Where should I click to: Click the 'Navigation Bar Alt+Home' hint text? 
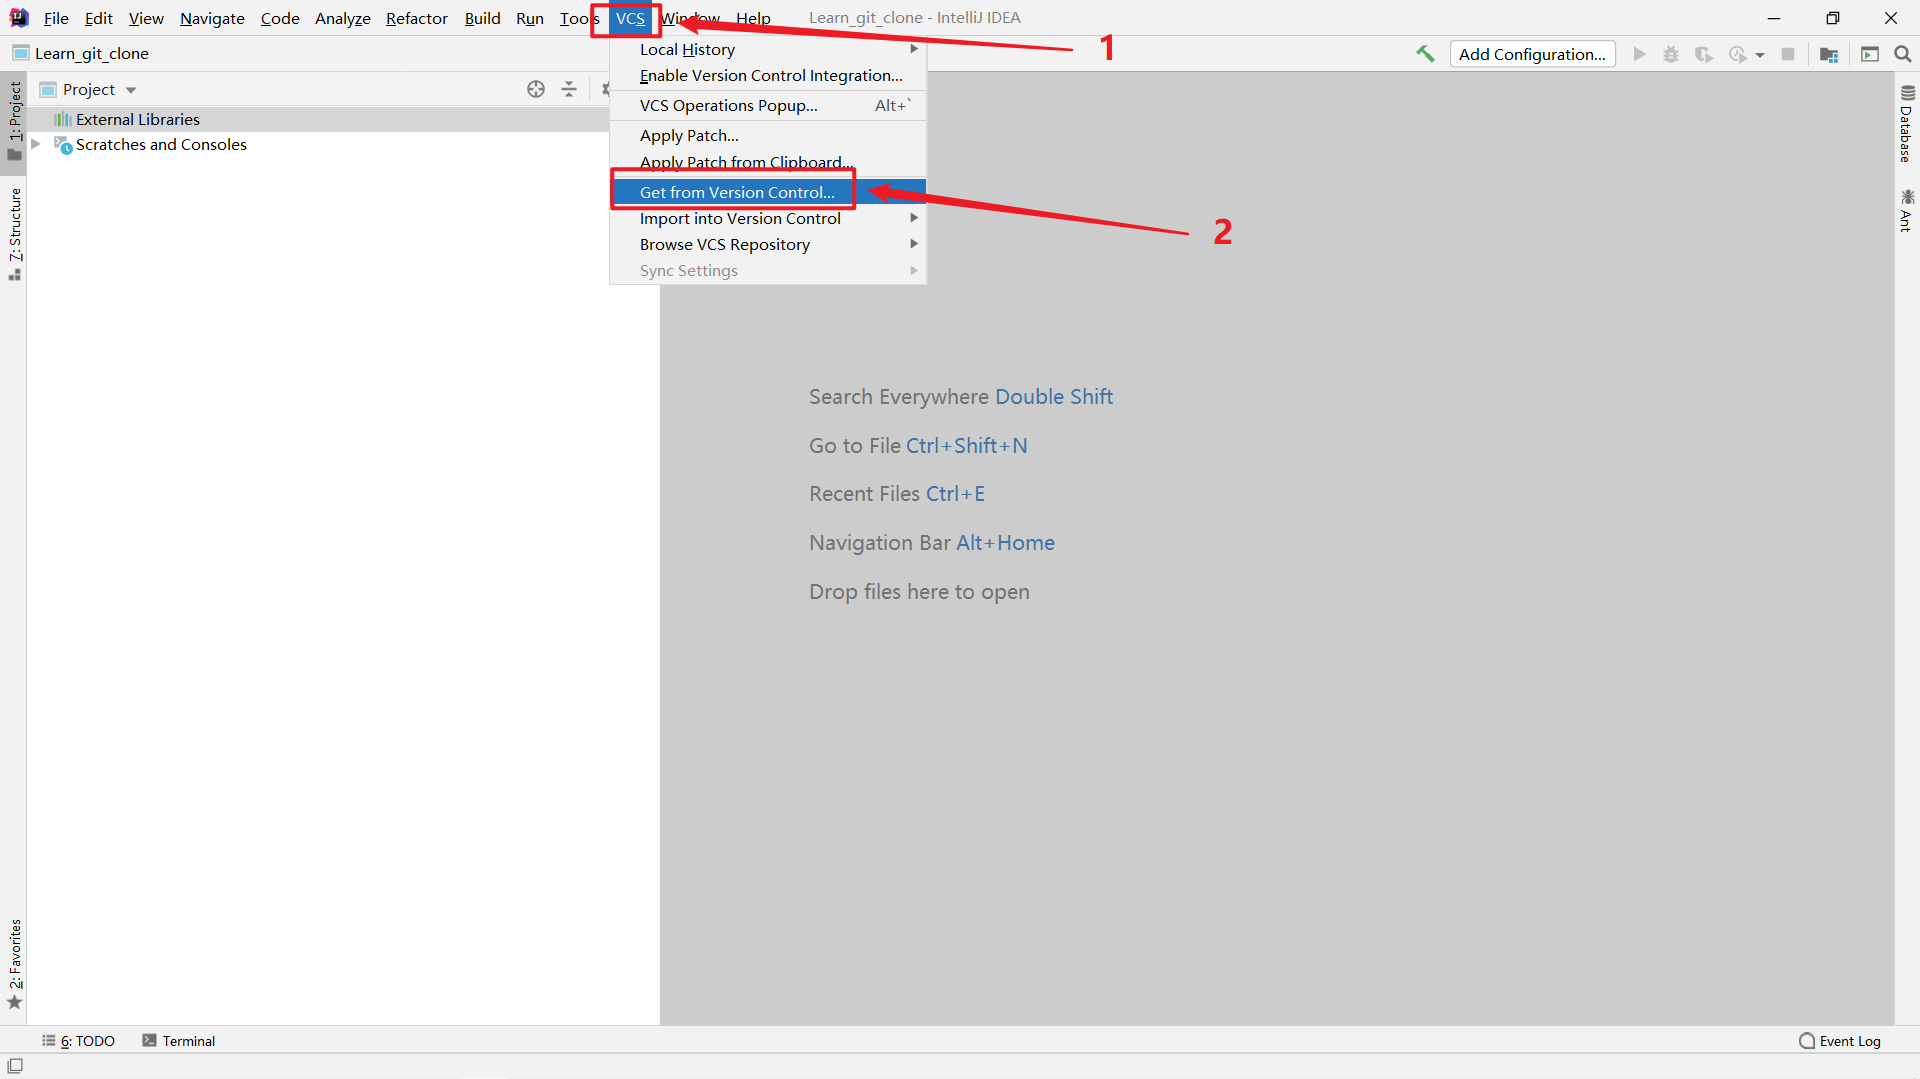[932, 543]
